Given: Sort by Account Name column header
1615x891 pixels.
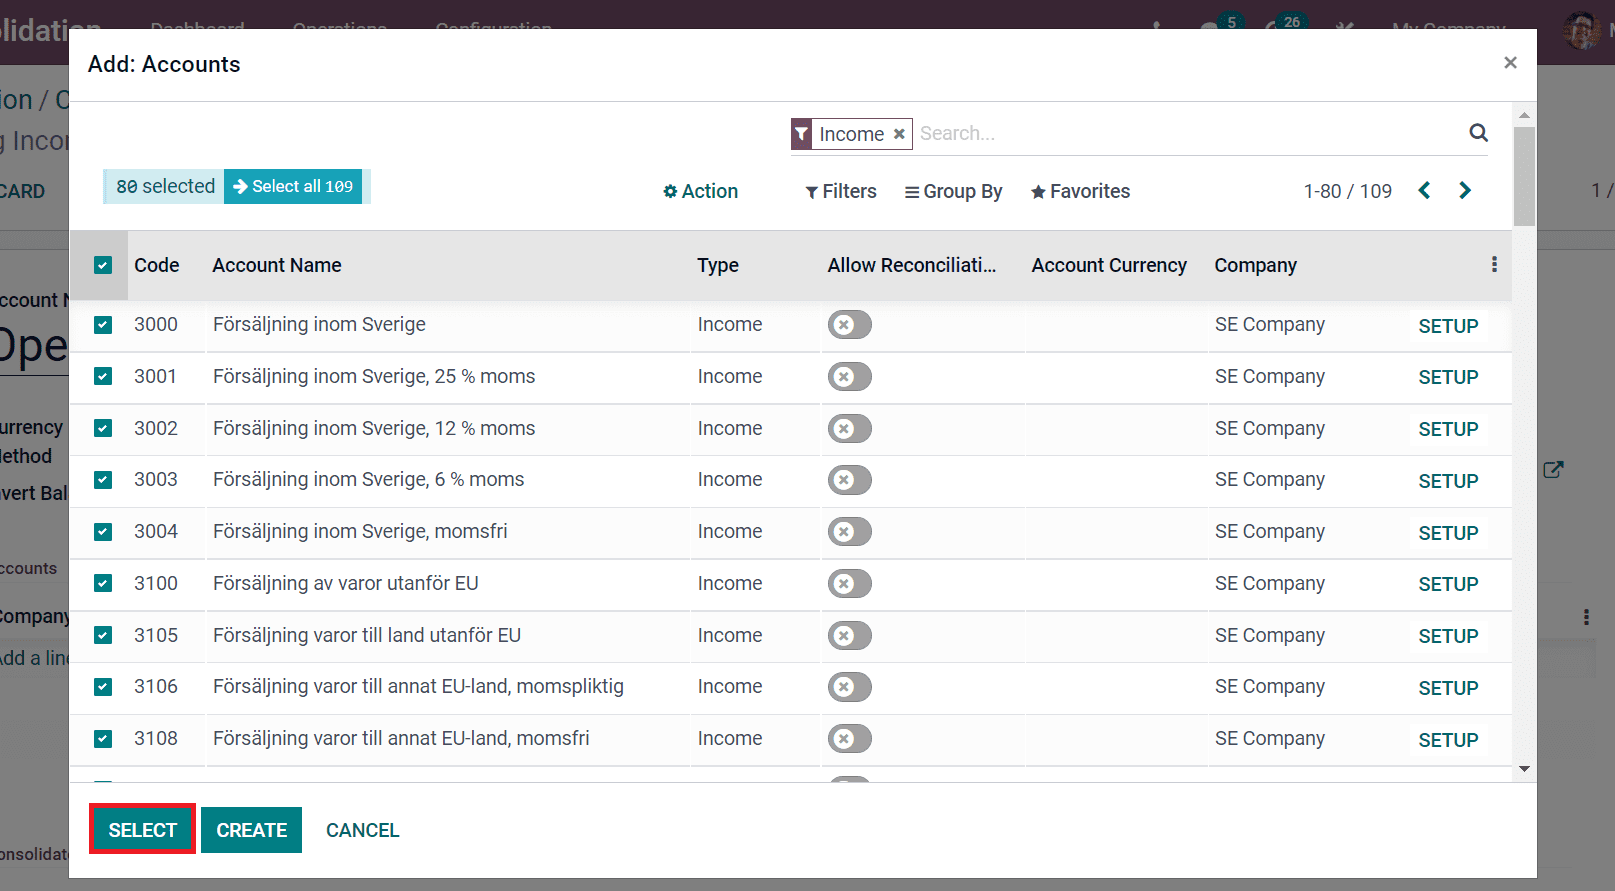Looking at the screenshot, I should 277,265.
